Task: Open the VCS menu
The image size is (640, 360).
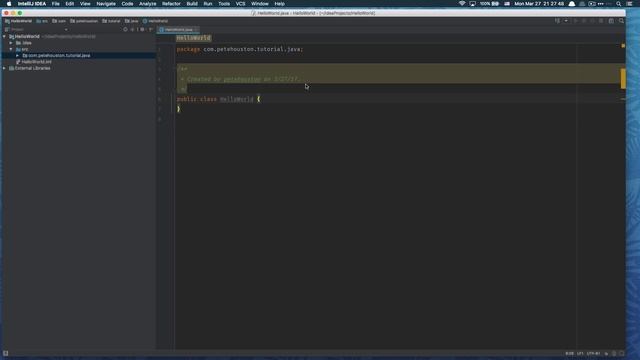Action: [240, 4]
